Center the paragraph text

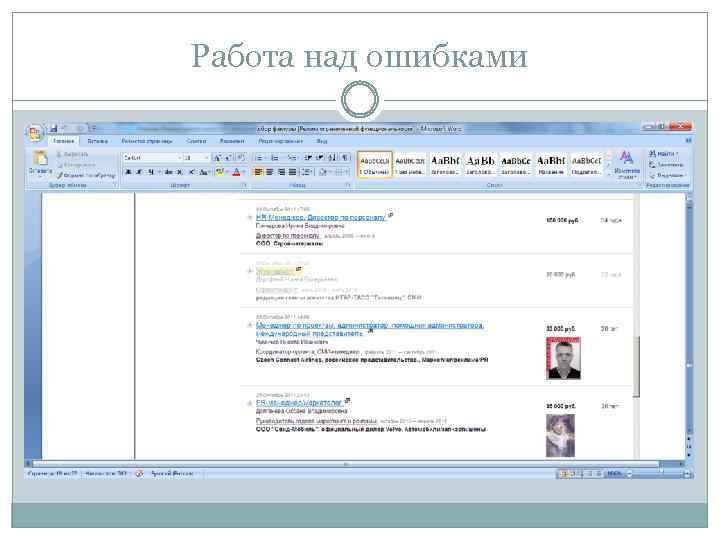(270, 172)
